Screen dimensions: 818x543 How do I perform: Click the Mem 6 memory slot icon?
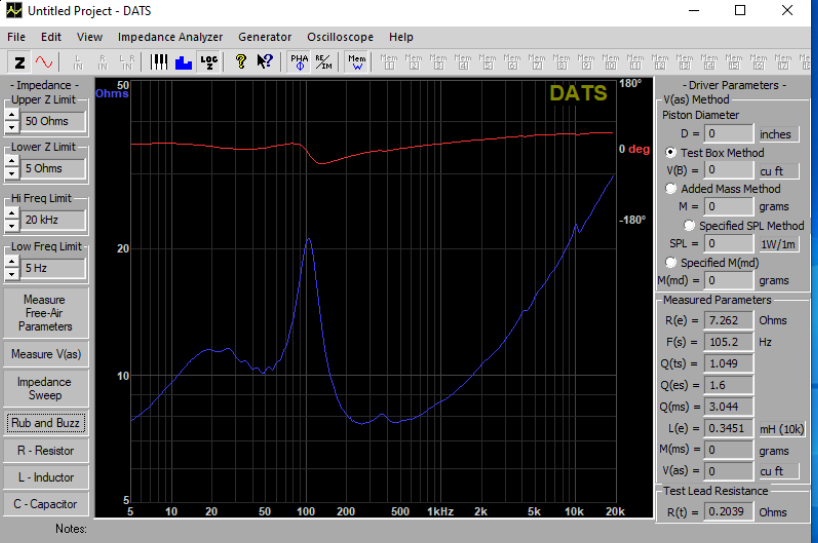pos(512,63)
